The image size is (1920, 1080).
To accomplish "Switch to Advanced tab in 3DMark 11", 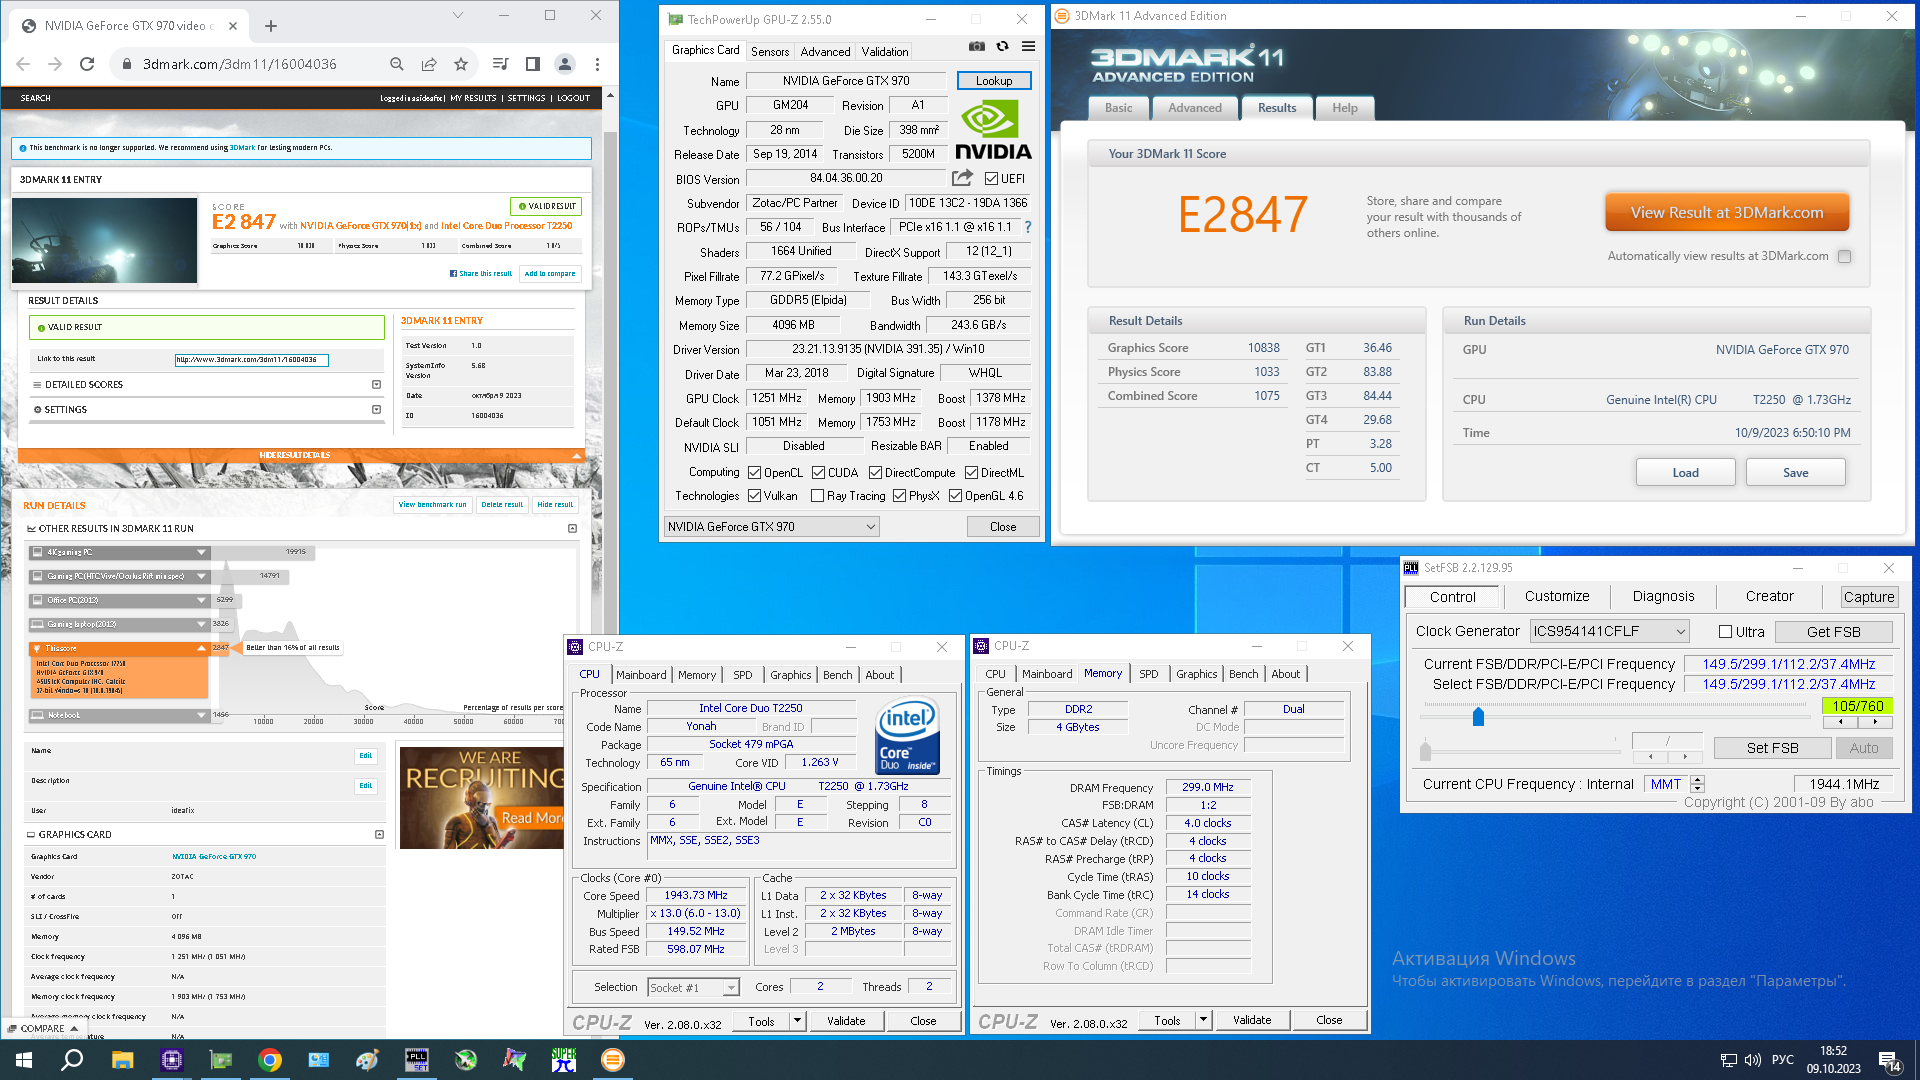I will [x=1195, y=109].
